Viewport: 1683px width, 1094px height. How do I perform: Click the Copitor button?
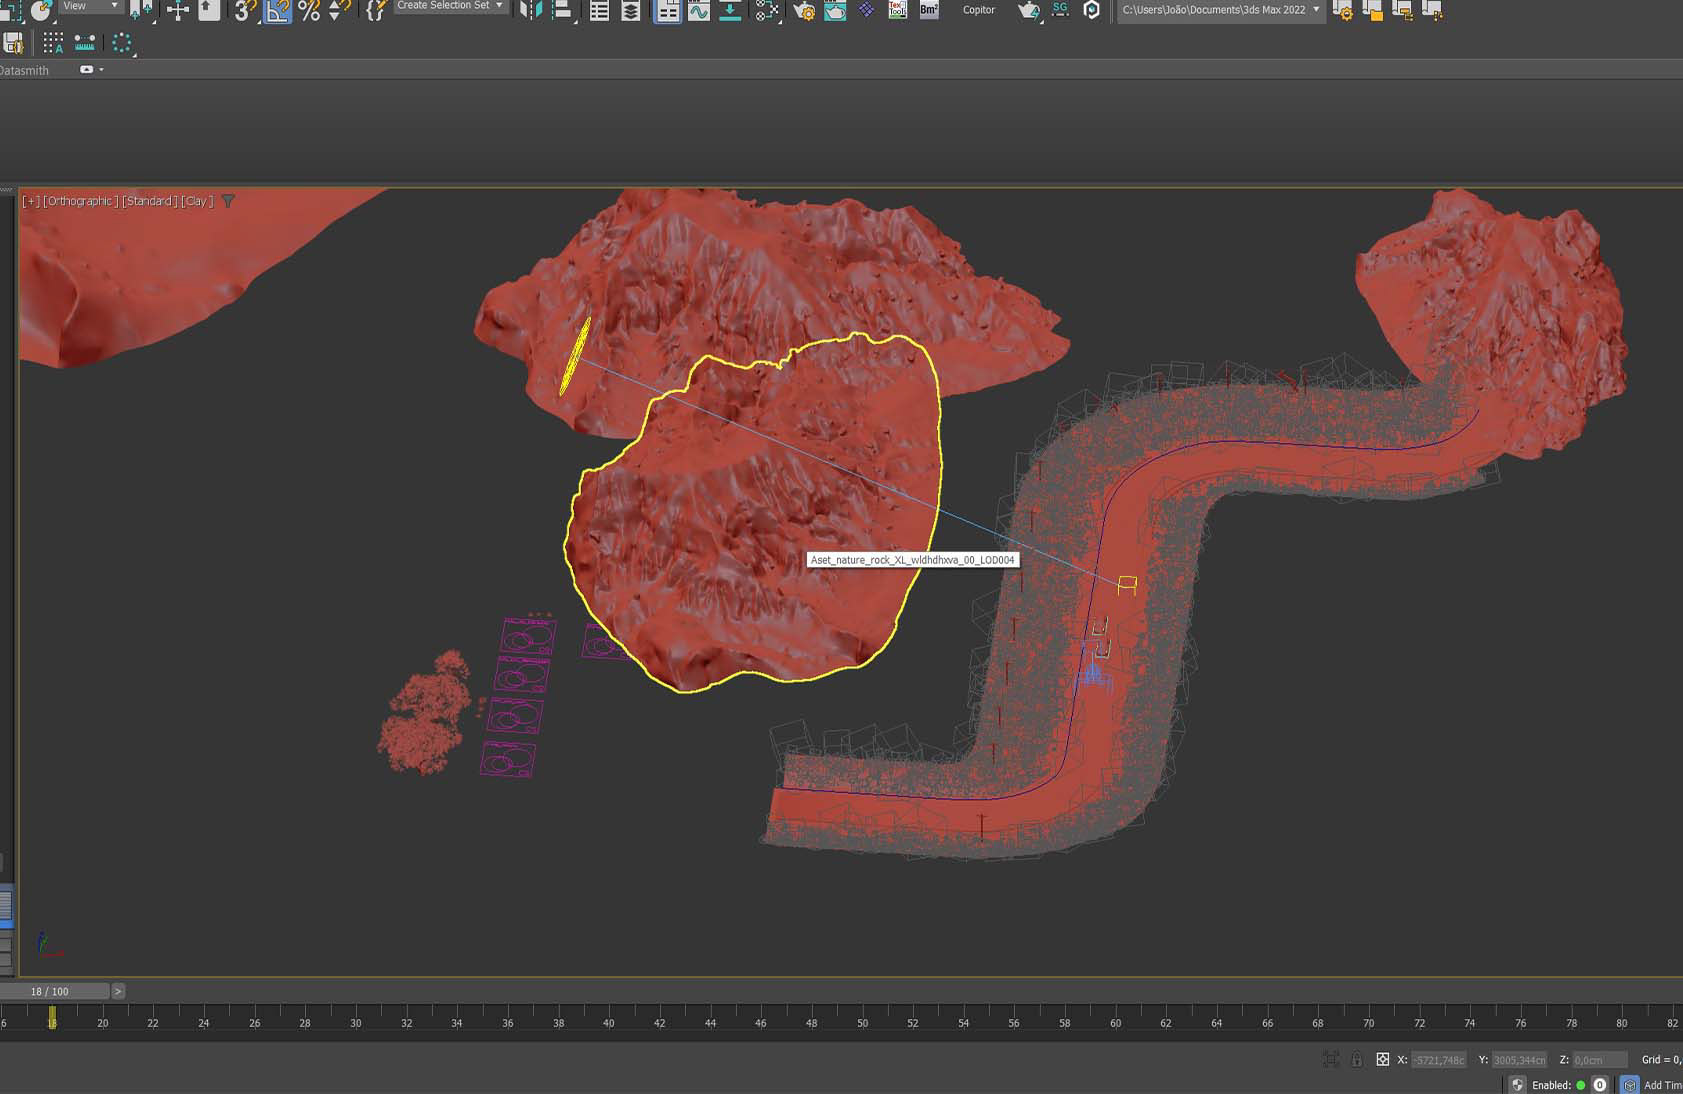[978, 10]
